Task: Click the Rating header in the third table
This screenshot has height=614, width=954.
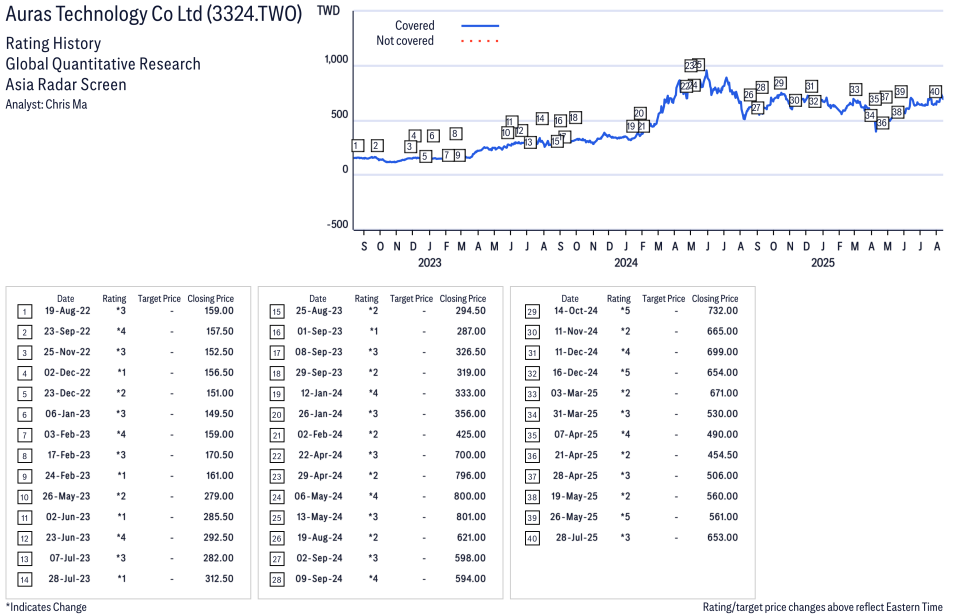Action: coord(619,299)
